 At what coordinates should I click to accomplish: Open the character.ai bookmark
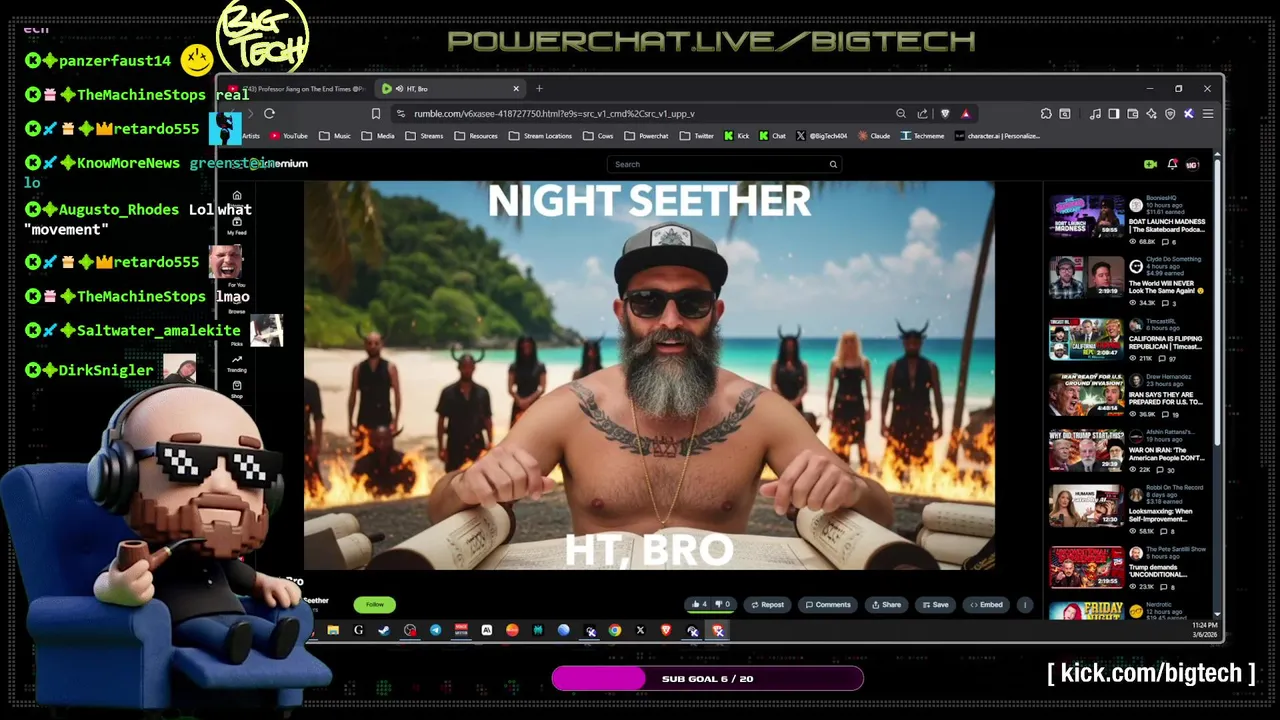pos(997,136)
